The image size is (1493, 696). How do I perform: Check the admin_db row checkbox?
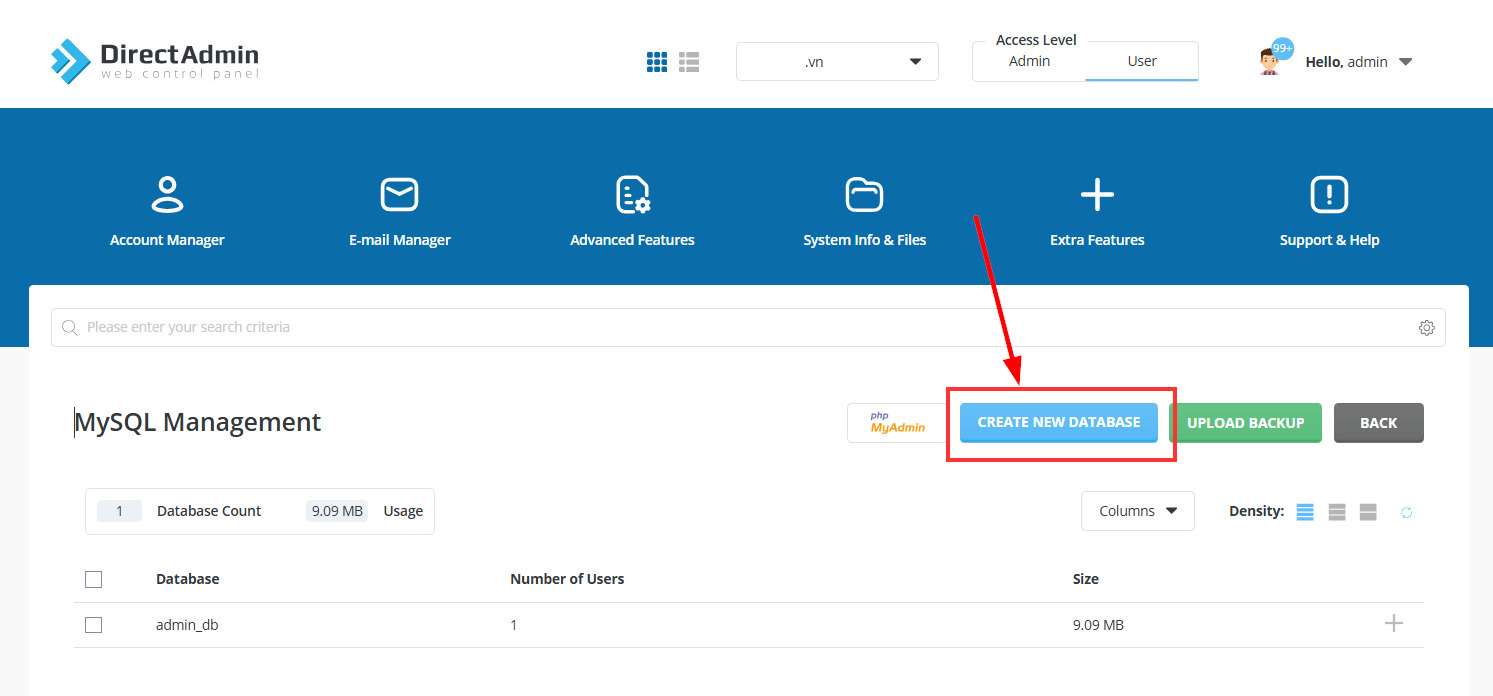pyautogui.click(x=94, y=625)
